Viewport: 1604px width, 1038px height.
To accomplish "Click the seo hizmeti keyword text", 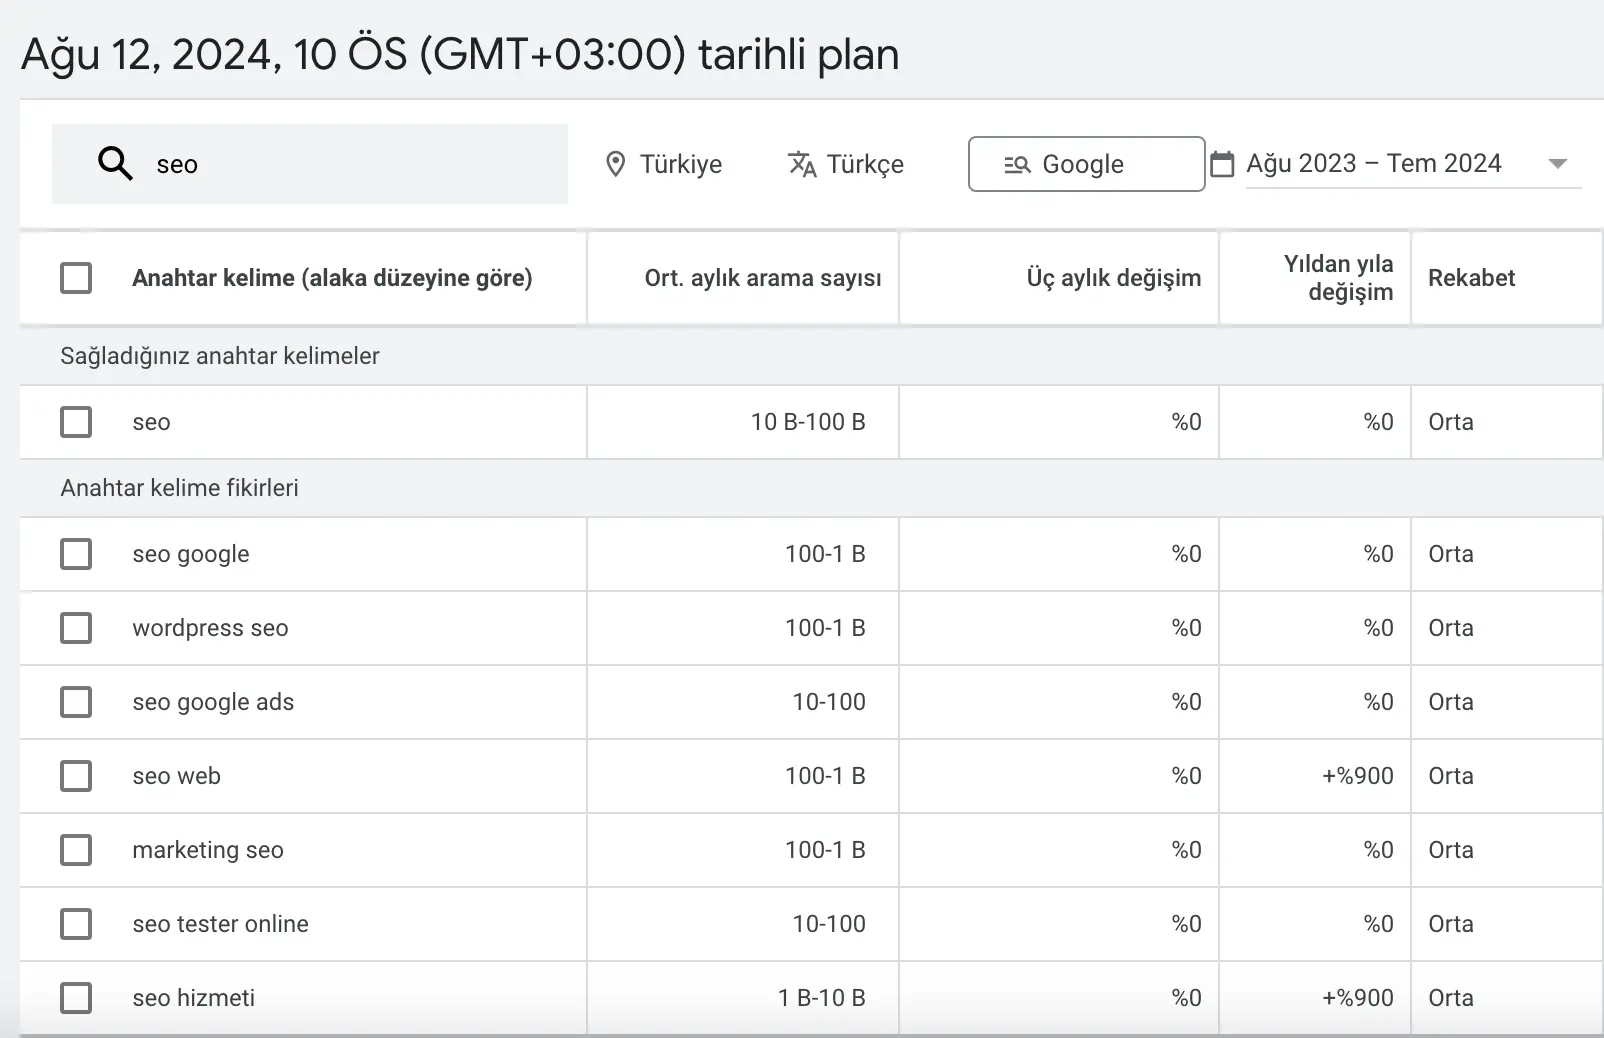I will (193, 998).
